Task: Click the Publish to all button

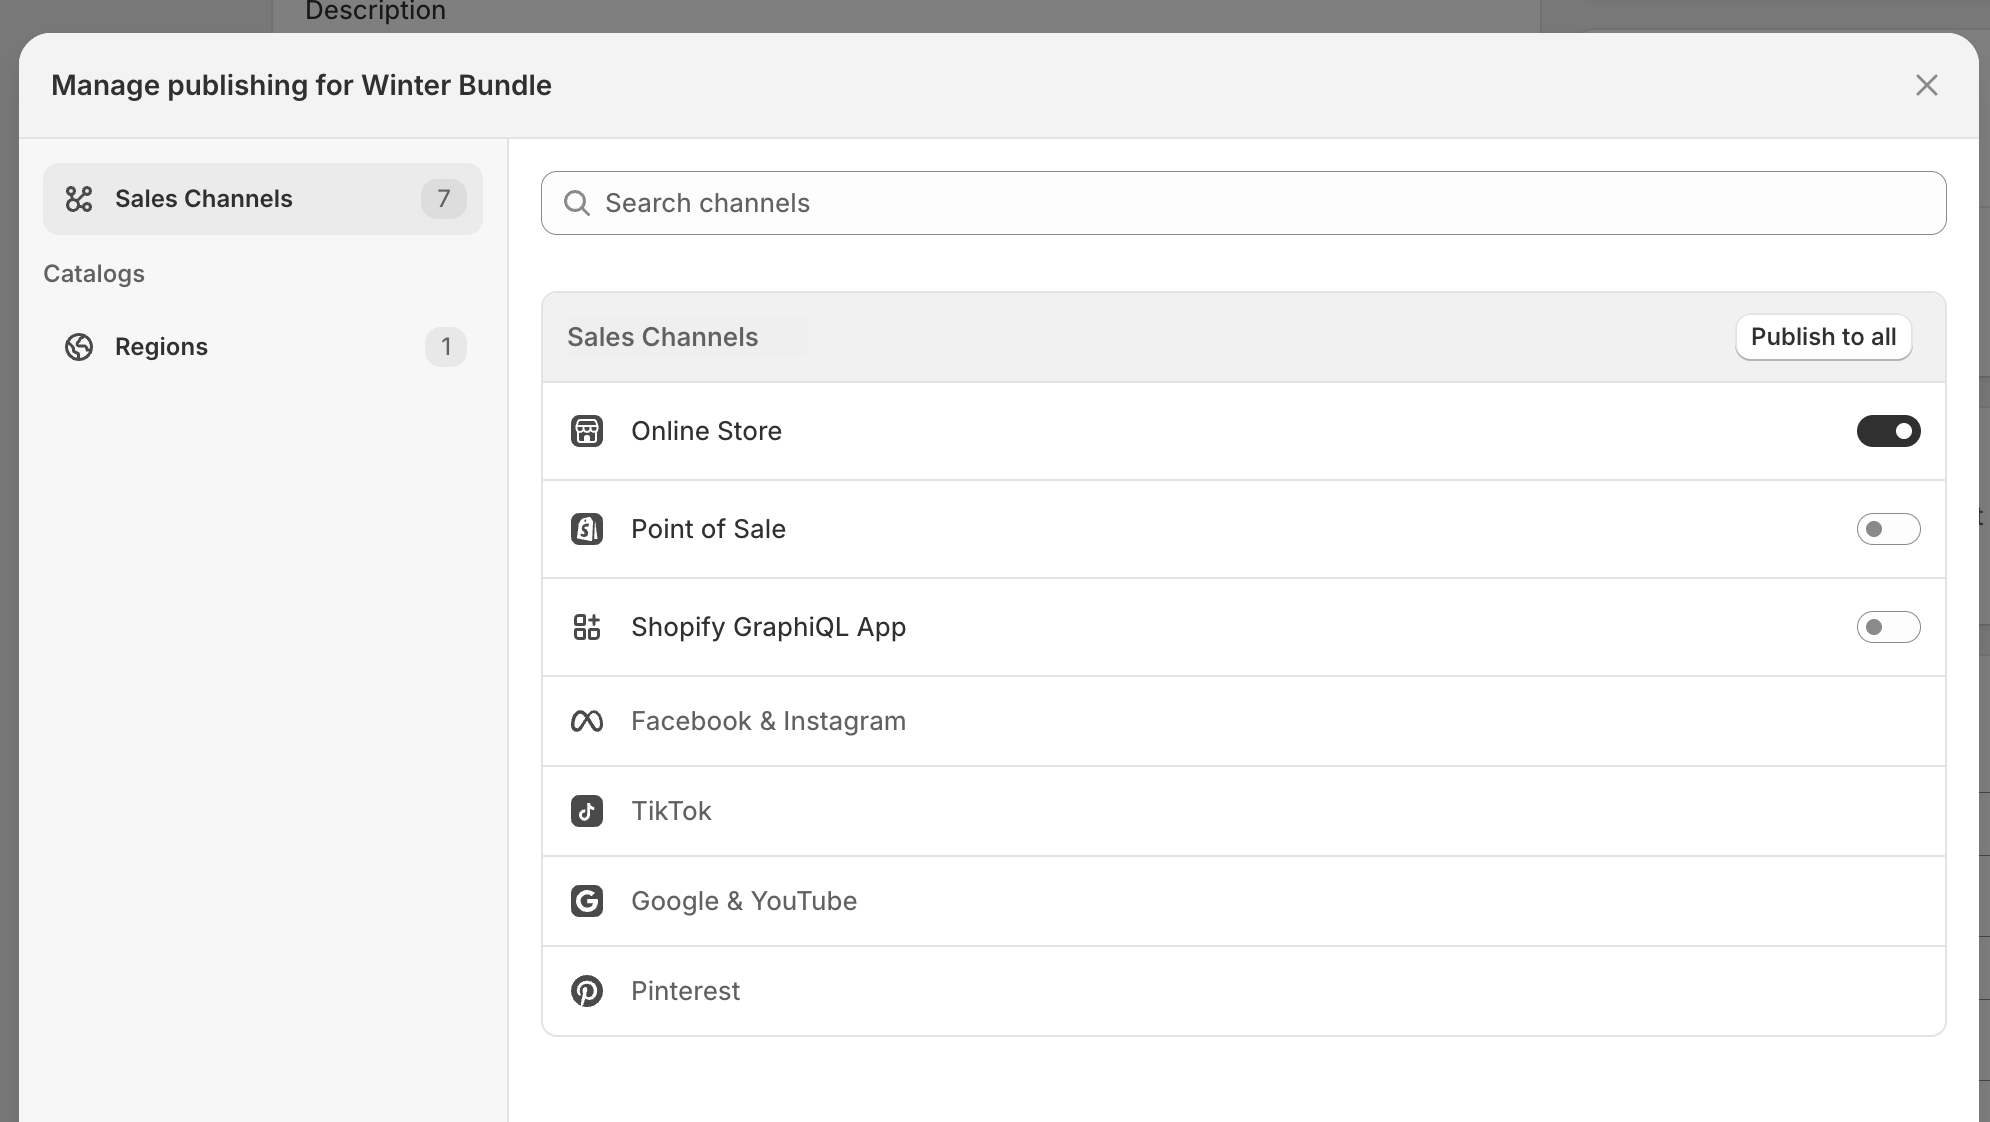Action: [1823, 337]
